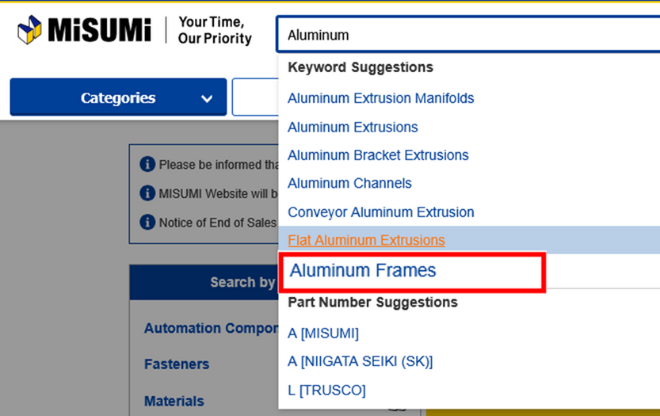Click the info icon beside 'Notice of End of Sales'

[x=147, y=222]
